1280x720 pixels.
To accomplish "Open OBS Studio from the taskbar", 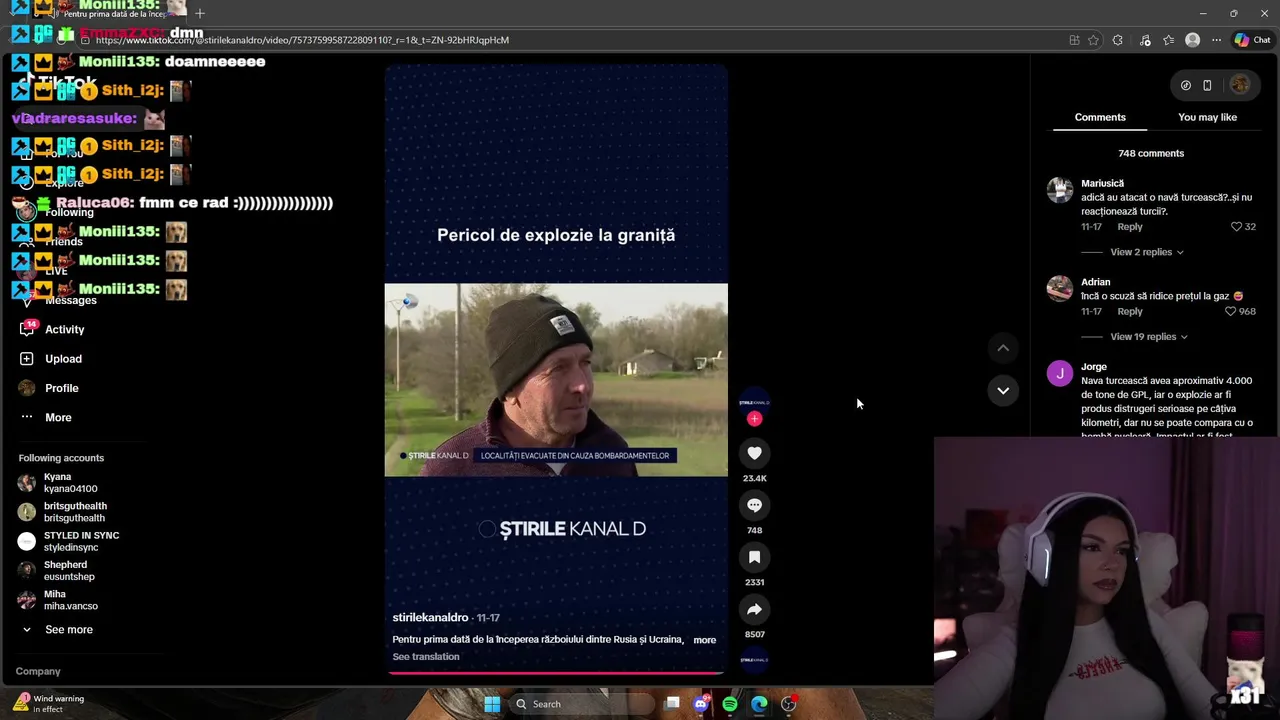I will pyautogui.click(x=789, y=704).
